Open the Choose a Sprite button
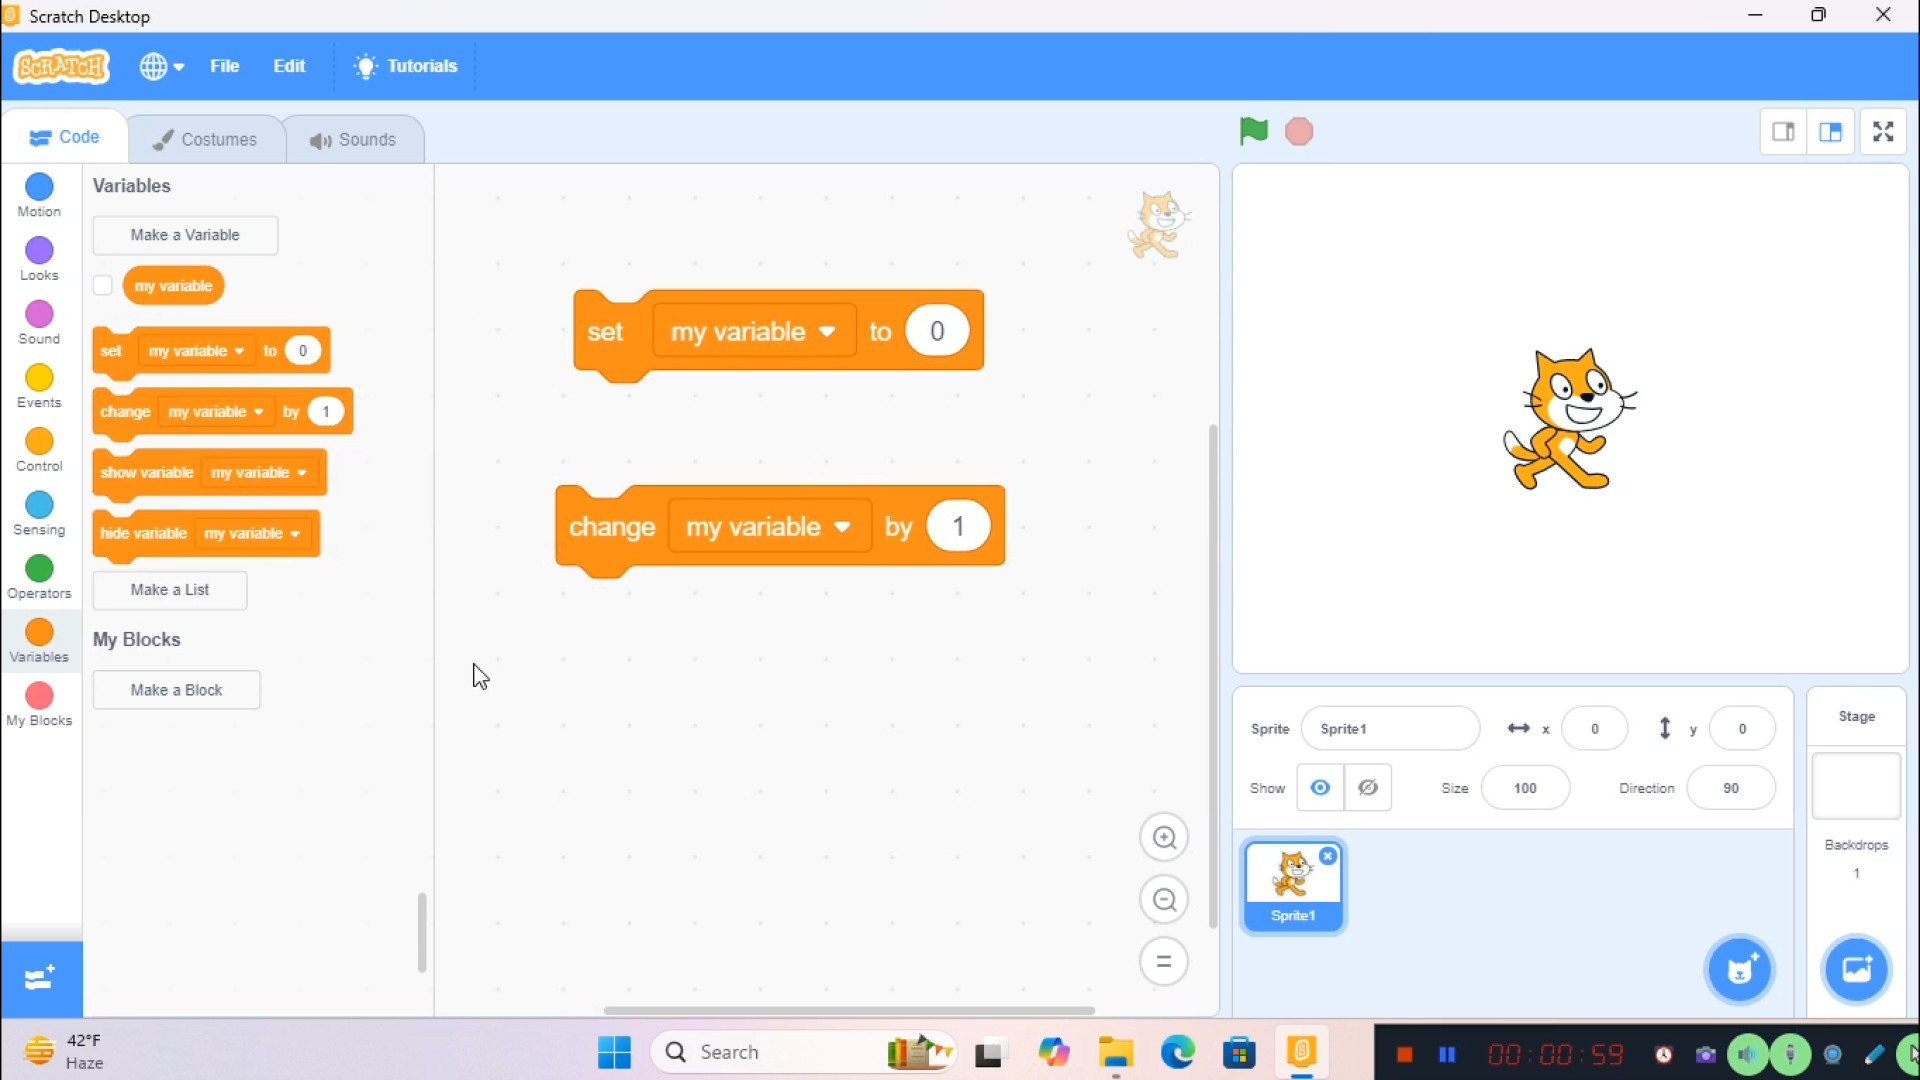The image size is (1920, 1080). coord(1740,969)
